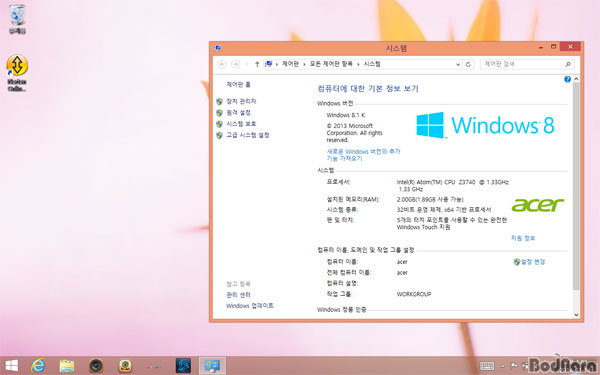Open 제어판 홈 link

pyautogui.click(x=238, y=84)
